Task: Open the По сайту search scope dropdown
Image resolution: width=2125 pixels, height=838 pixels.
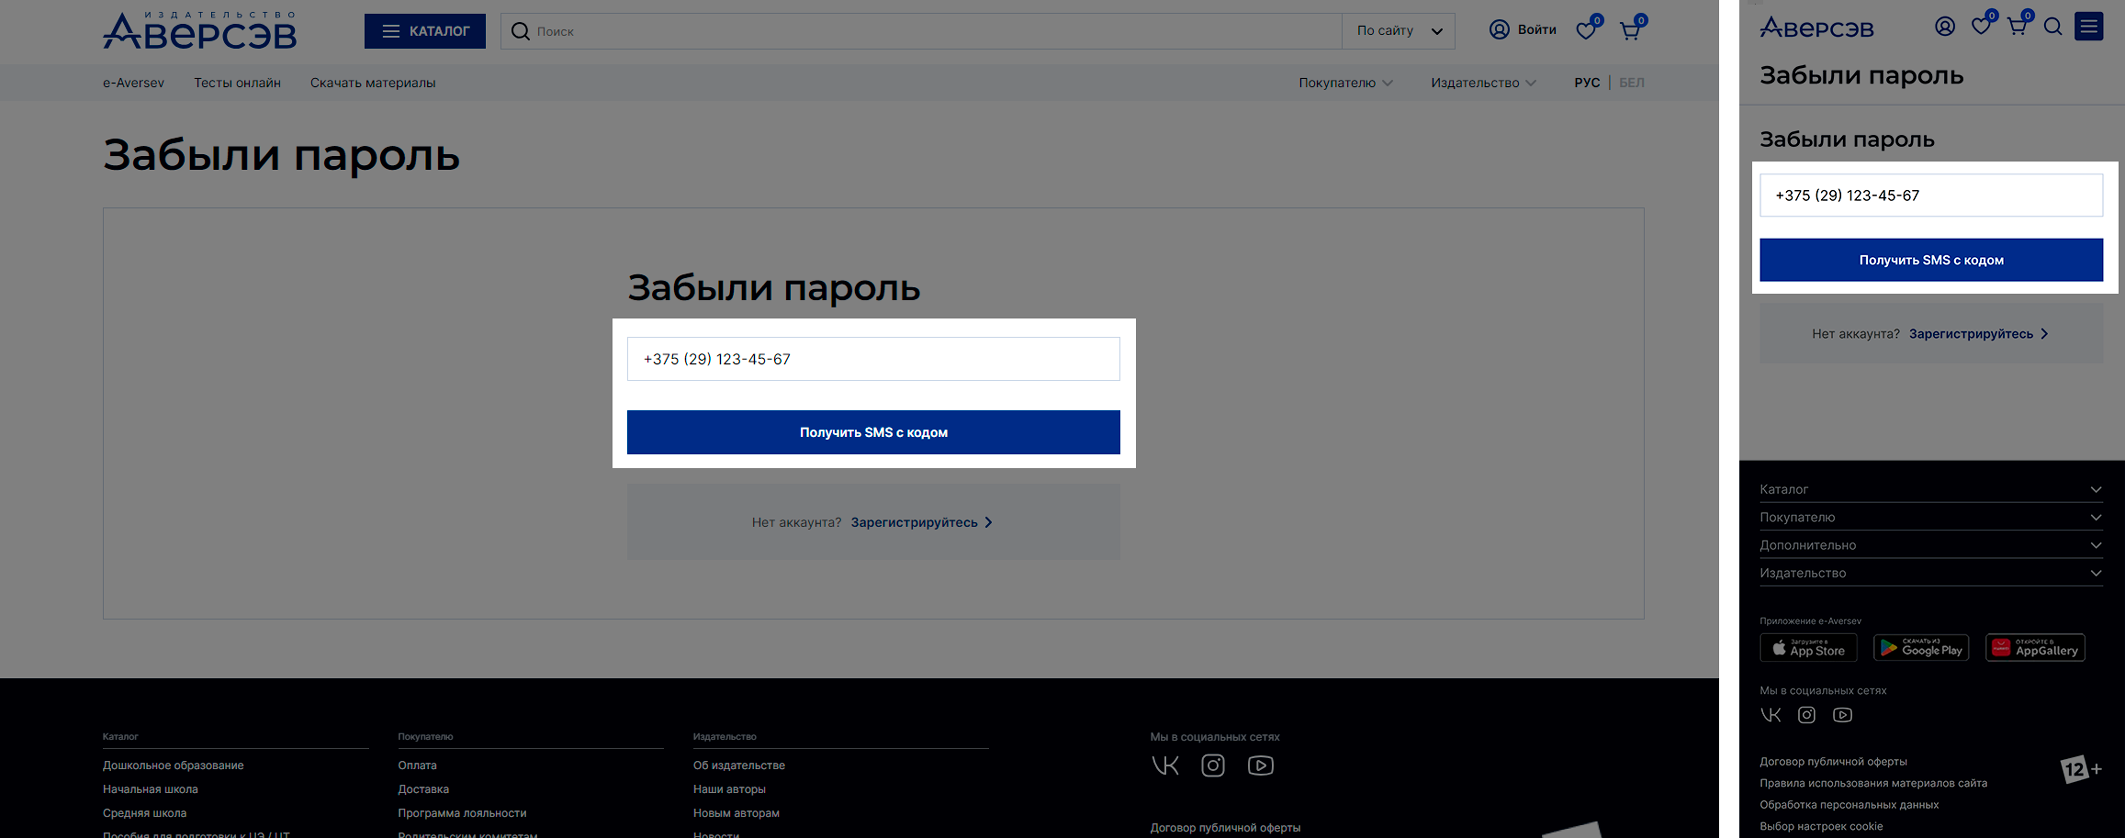Action: click(x=1398, y=31)
